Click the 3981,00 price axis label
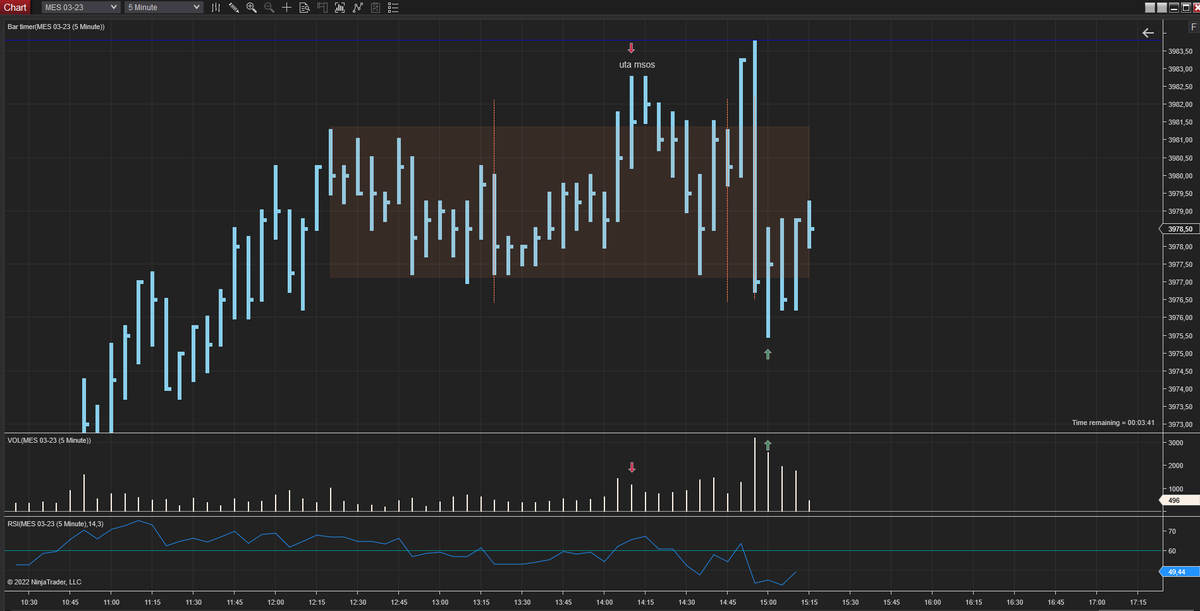 coord(1181,140)
